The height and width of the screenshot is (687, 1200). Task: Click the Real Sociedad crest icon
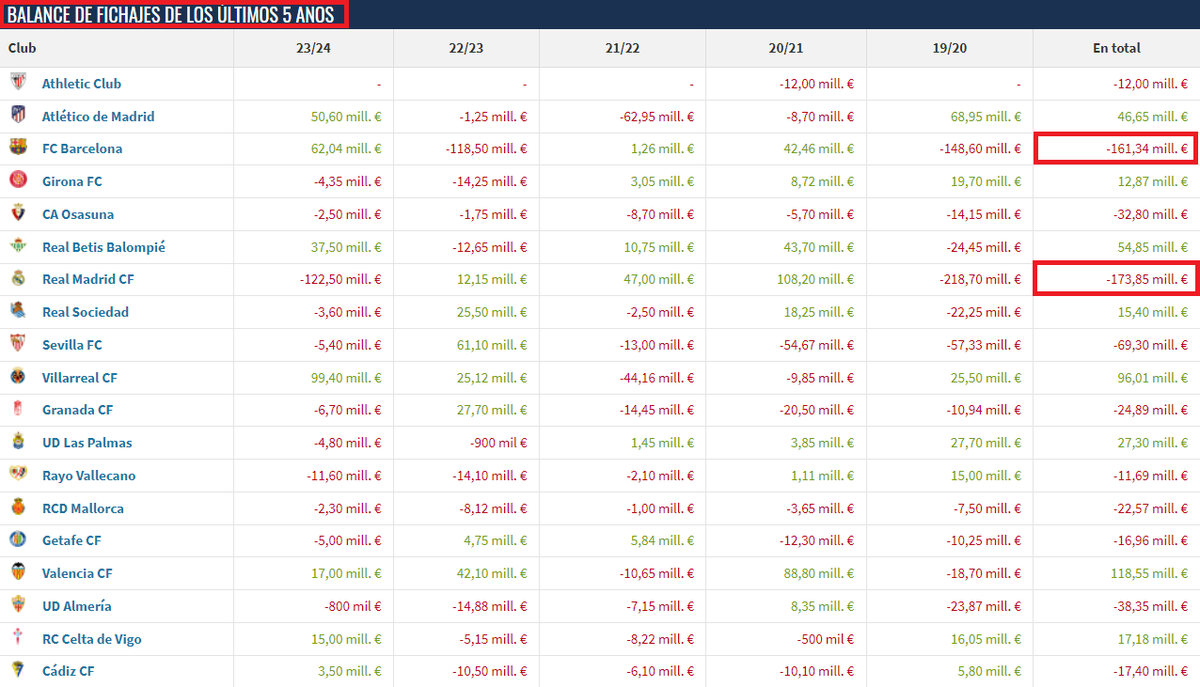point(18,312)
